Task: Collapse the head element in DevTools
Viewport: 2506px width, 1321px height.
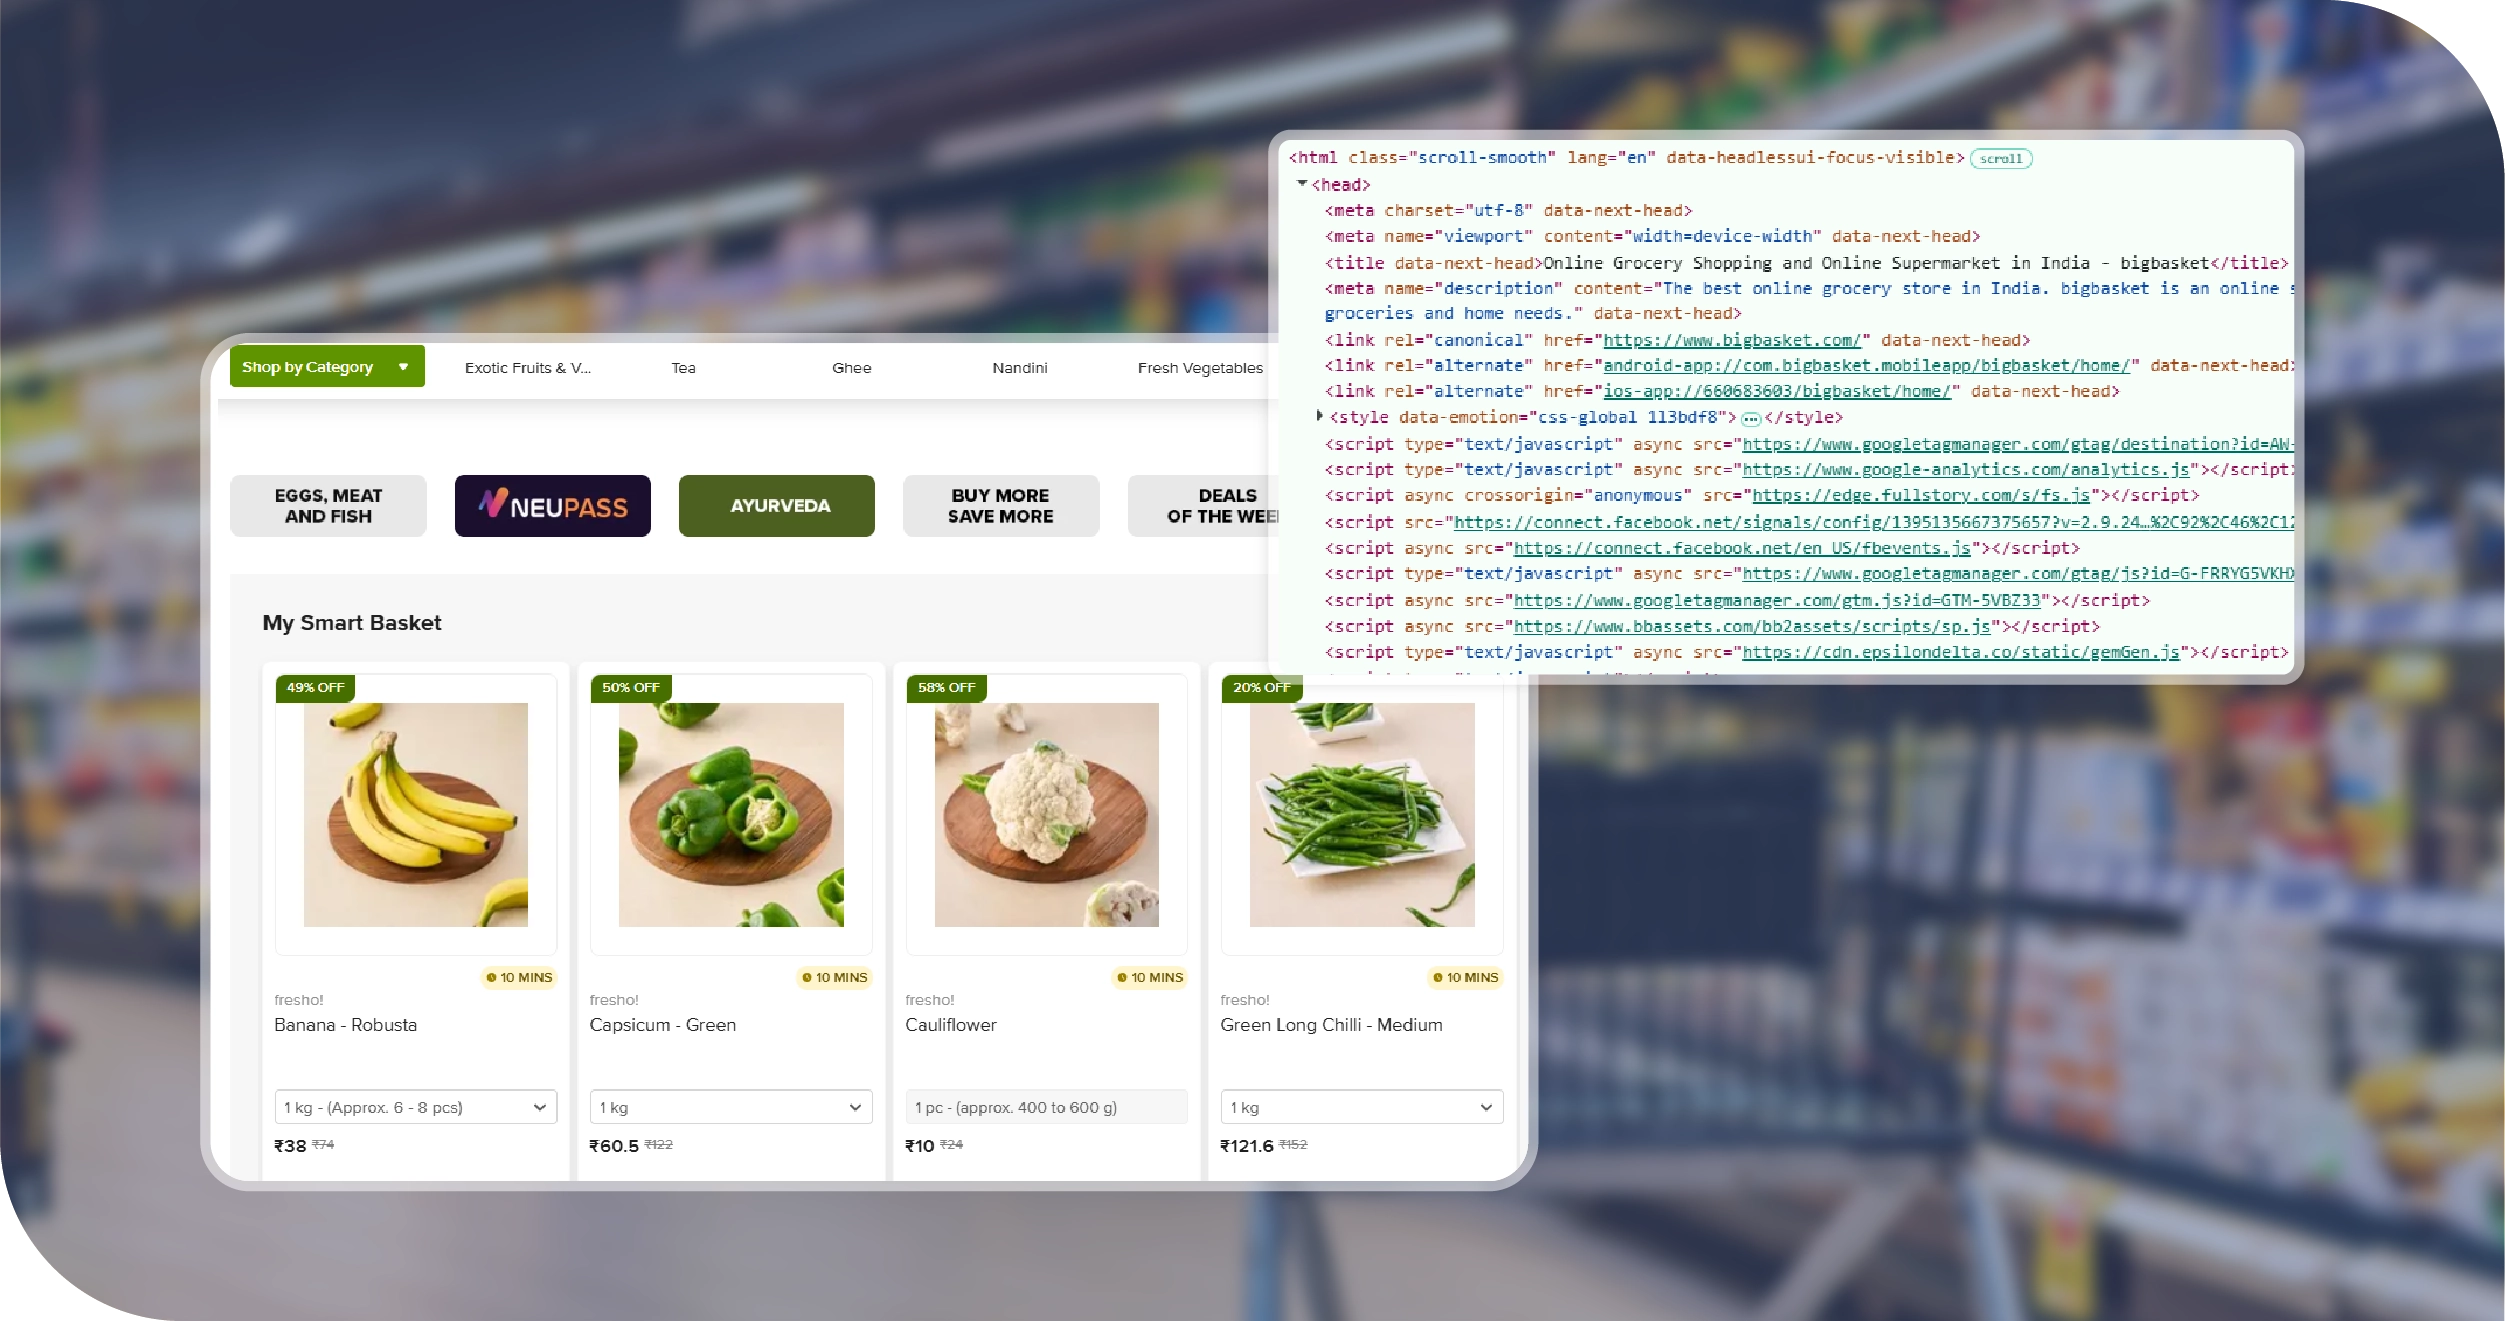Action: 1303,184
